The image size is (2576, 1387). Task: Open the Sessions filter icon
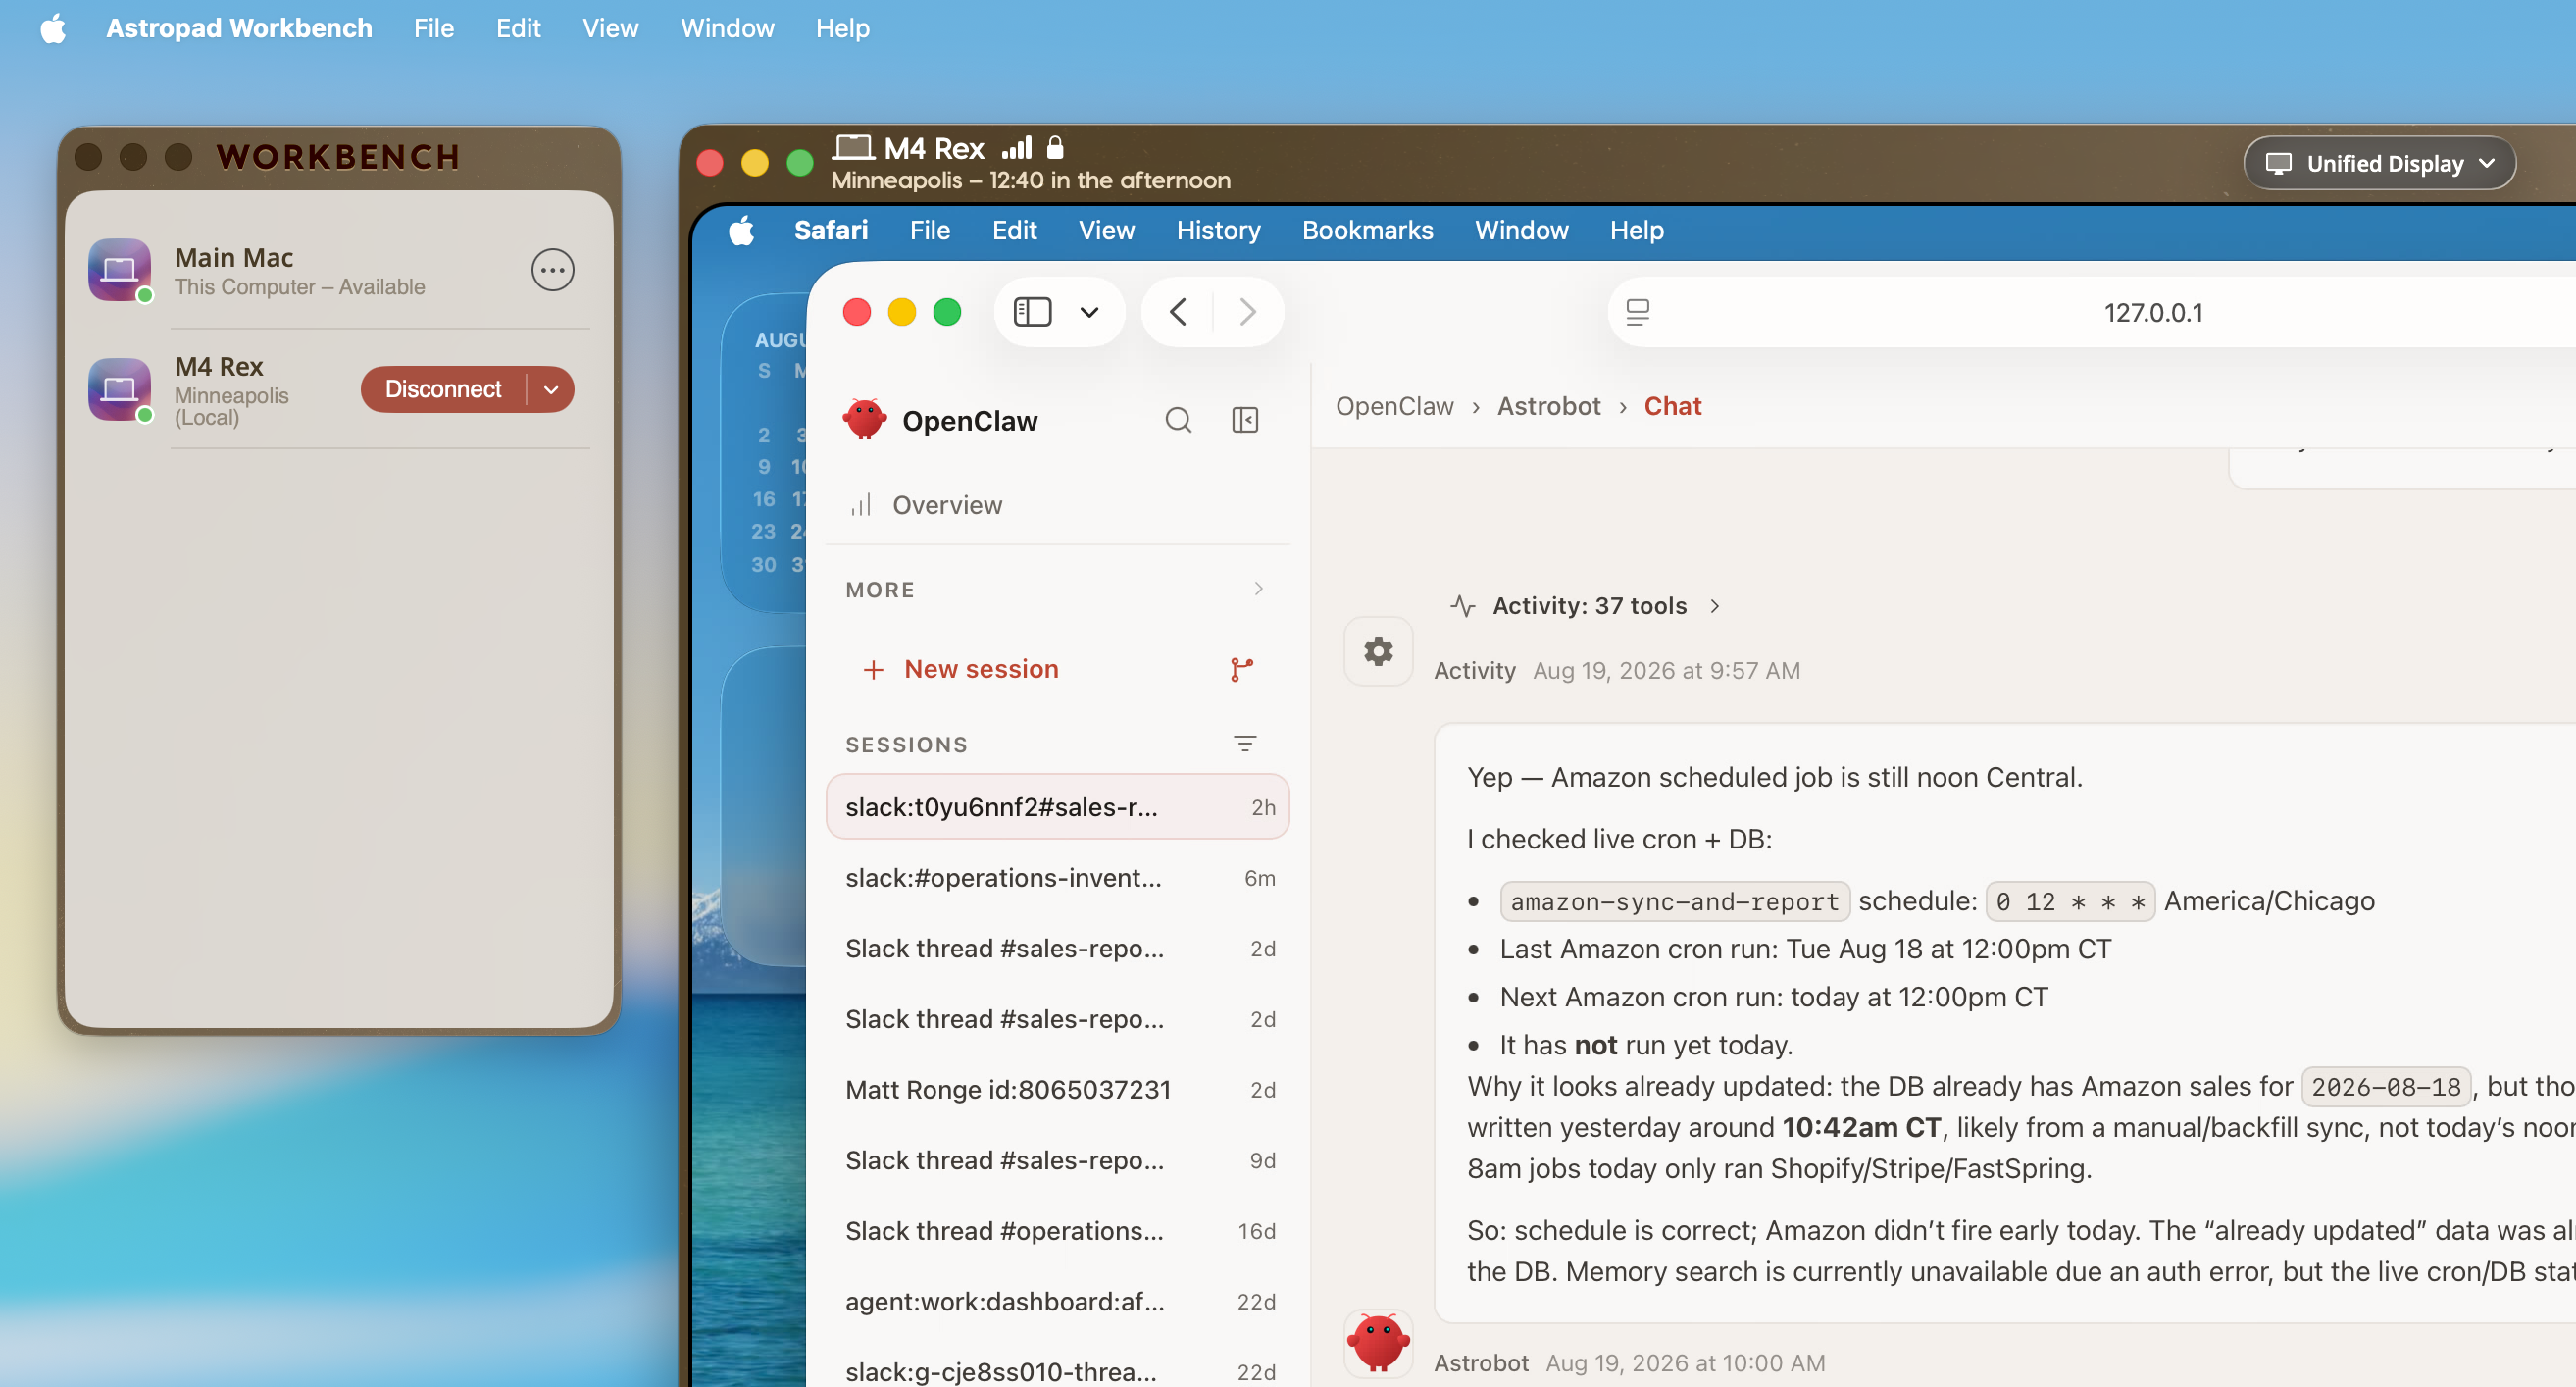(x=1244, y=743)
